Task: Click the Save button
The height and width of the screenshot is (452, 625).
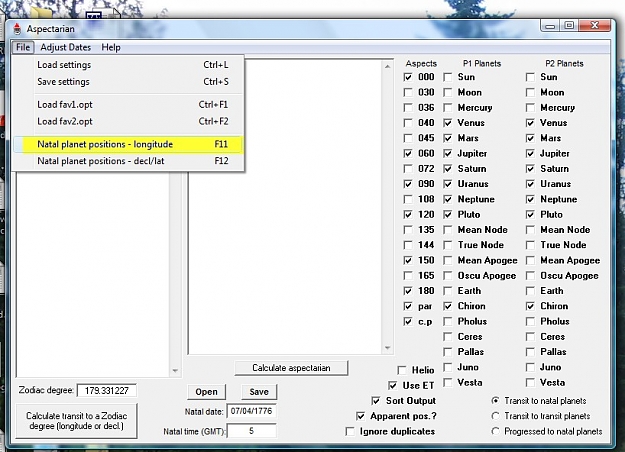Action: tap(259, 392)
